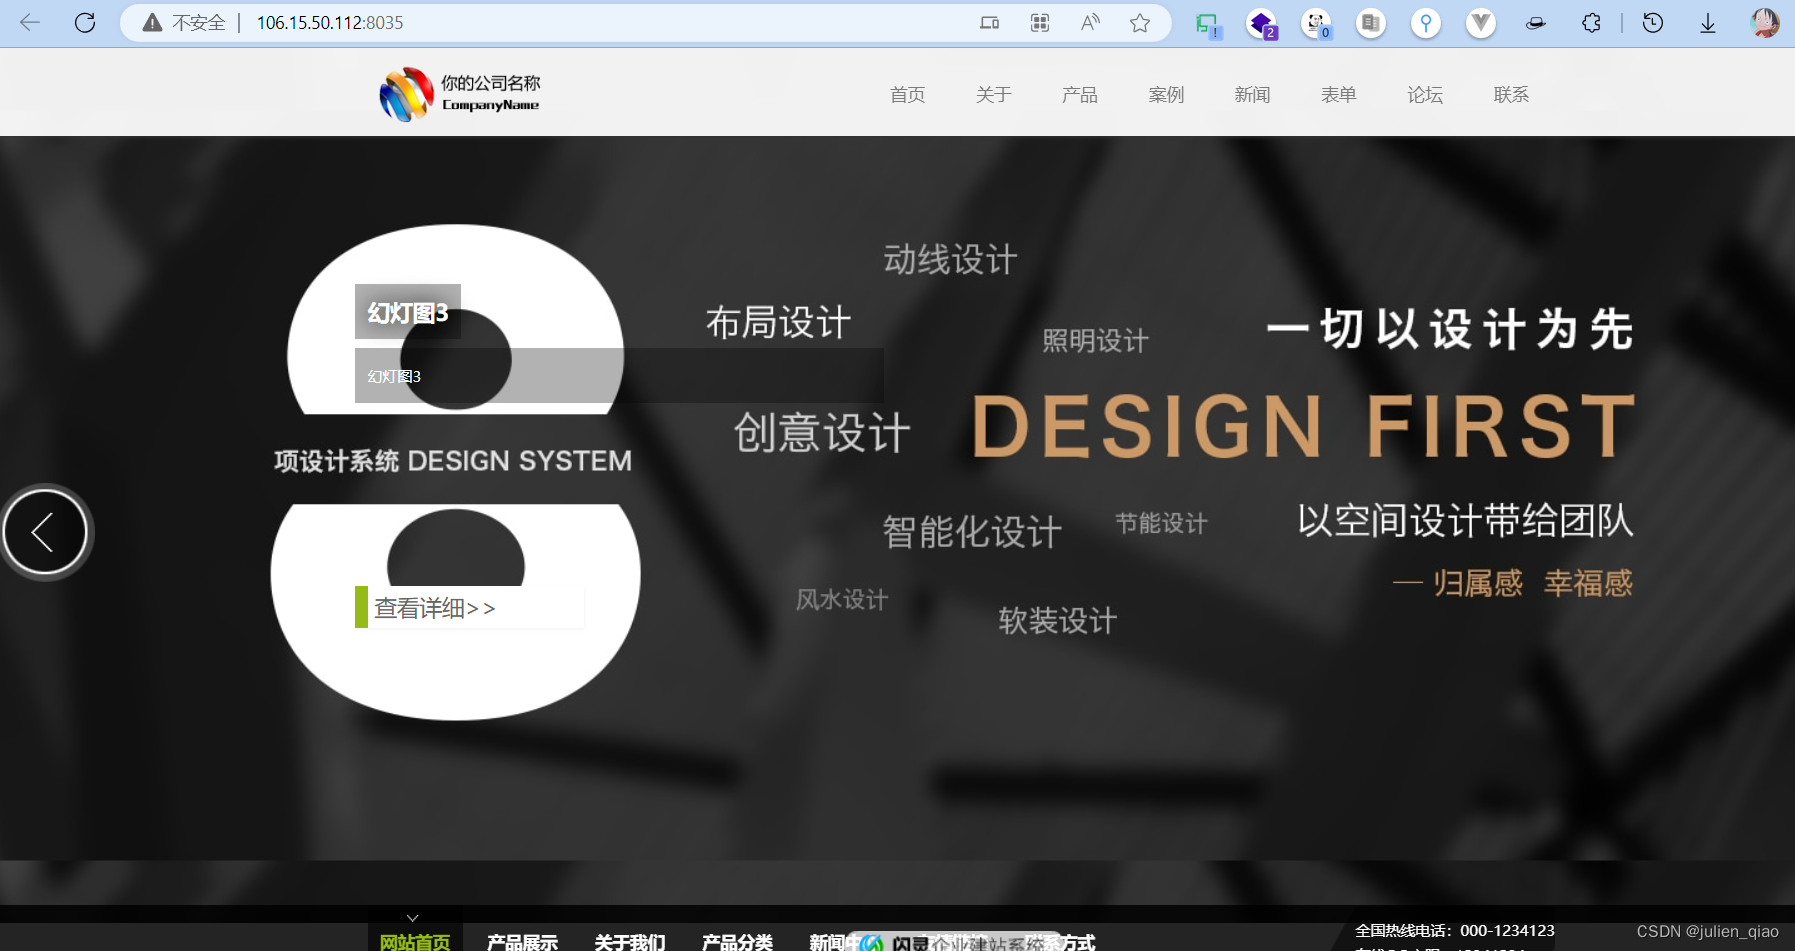Open 产品 in the top navigation
Screen dimensions: 1795x951
pos(1079,94)
